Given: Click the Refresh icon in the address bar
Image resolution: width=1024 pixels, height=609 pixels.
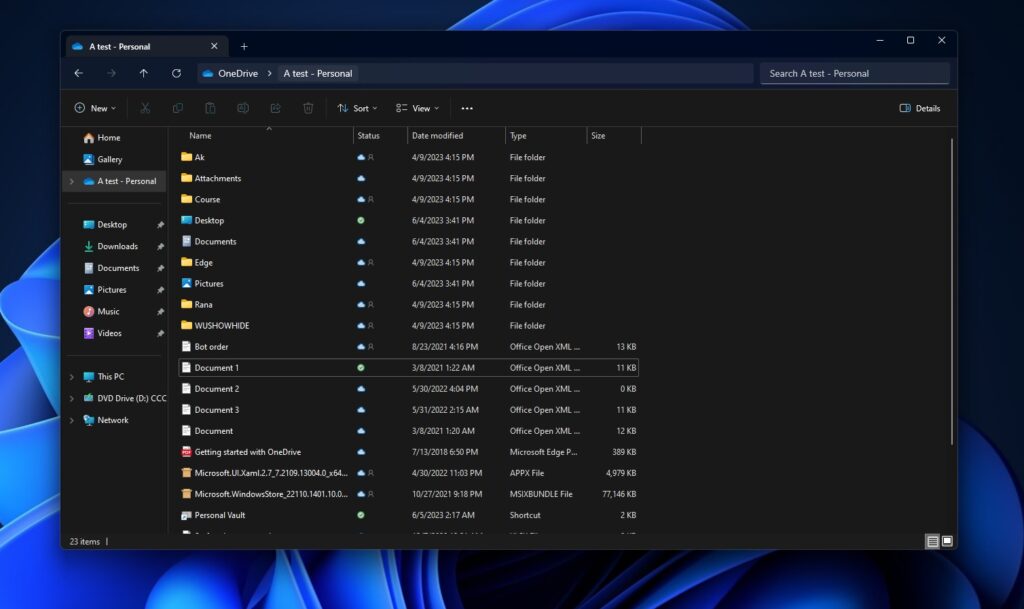Looking at the screenshot, I should pyautogui.click(x=176, y=73).
